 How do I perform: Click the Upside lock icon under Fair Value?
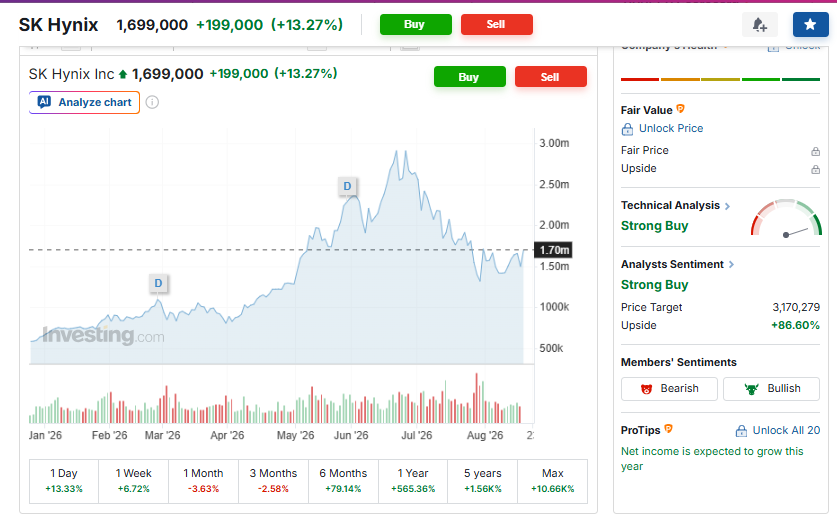tap(815, 169)
